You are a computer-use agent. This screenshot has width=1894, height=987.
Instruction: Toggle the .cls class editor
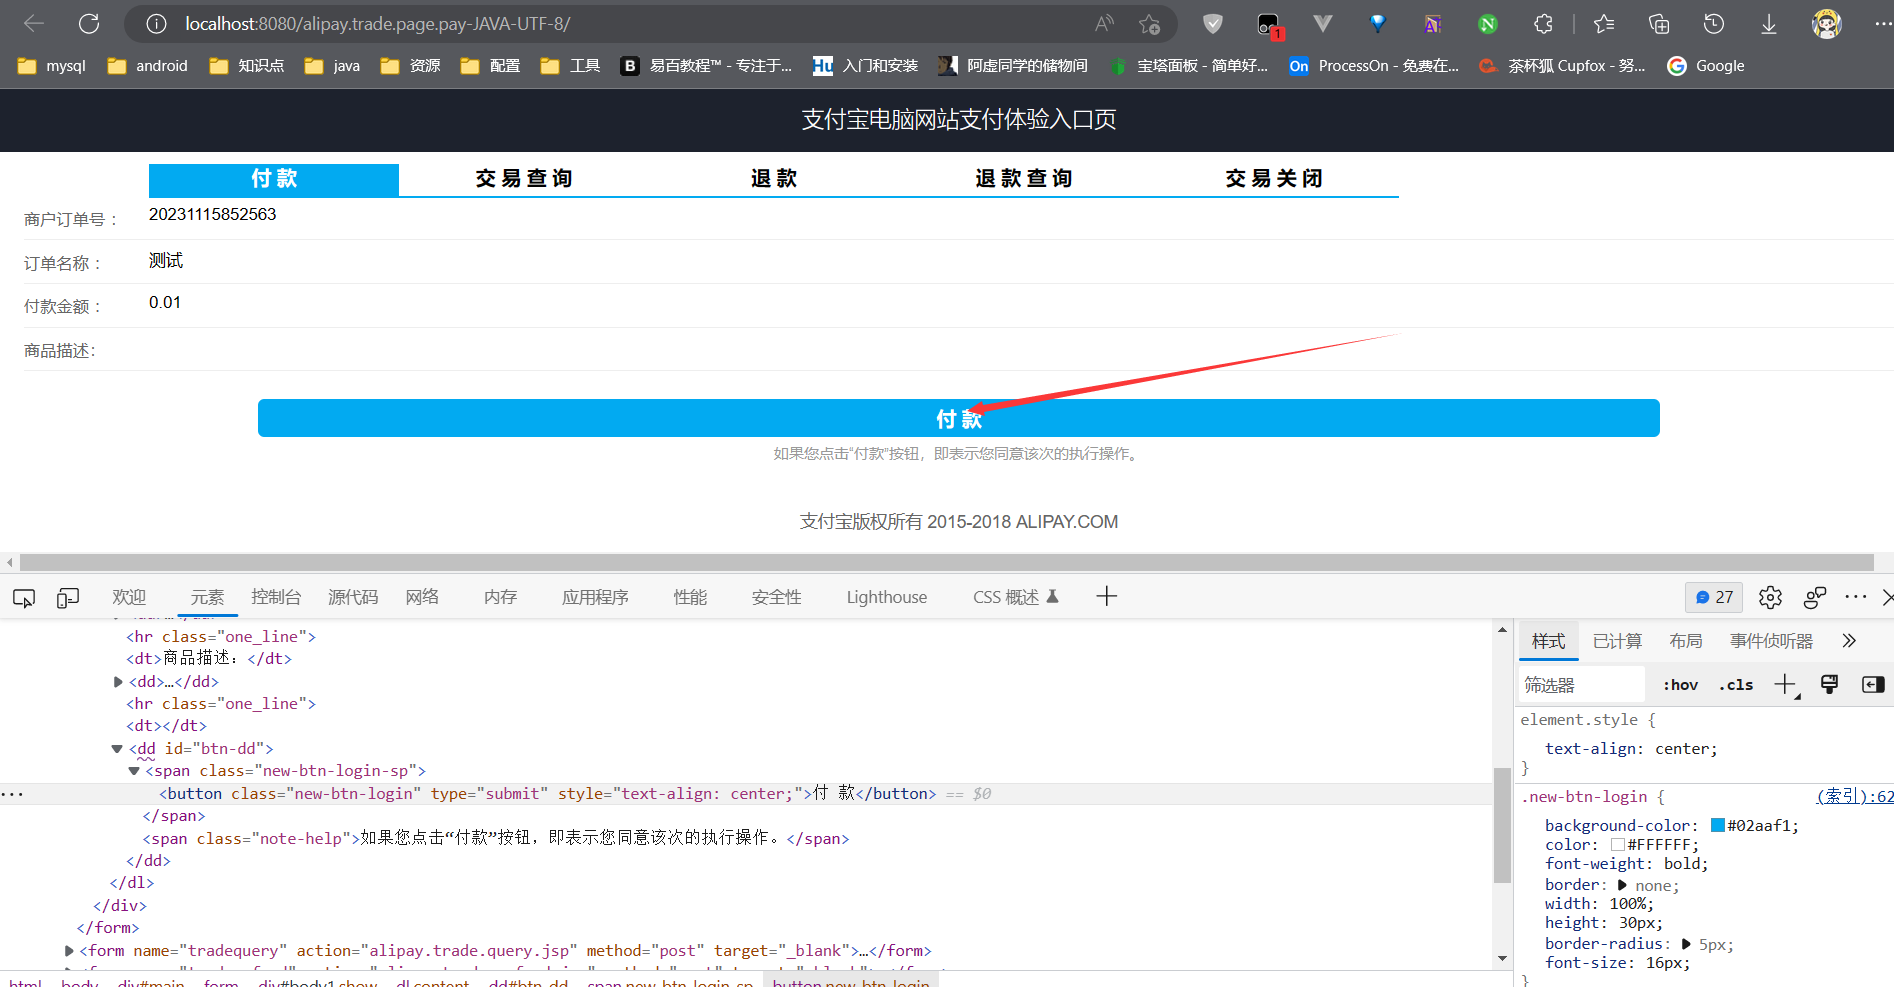coord(1736,685)
